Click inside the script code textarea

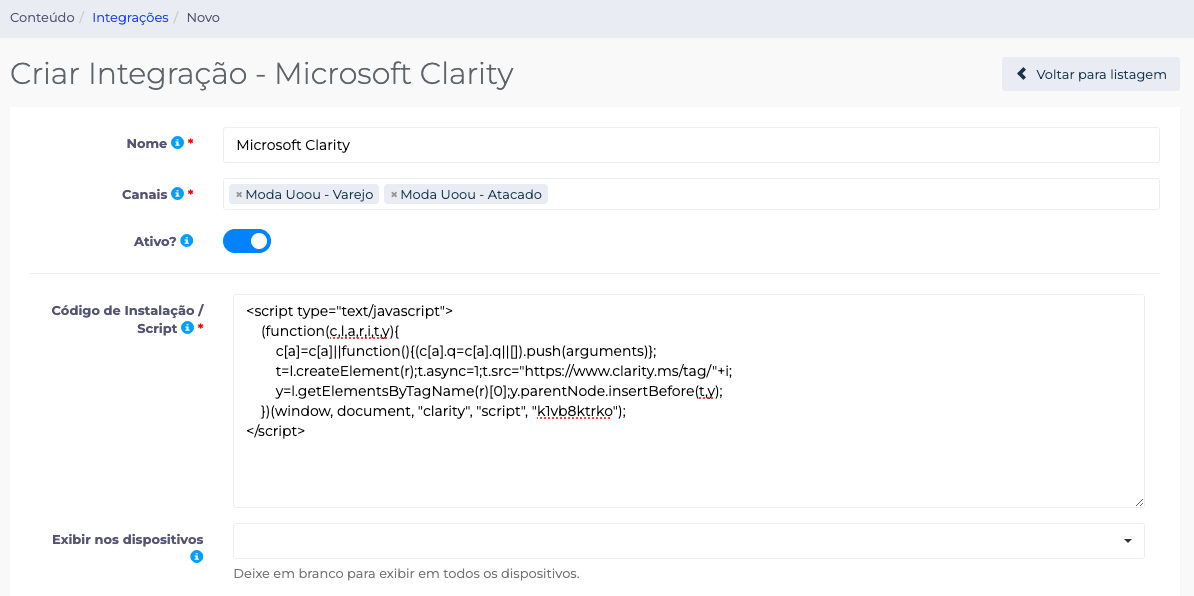coord(688,401)
